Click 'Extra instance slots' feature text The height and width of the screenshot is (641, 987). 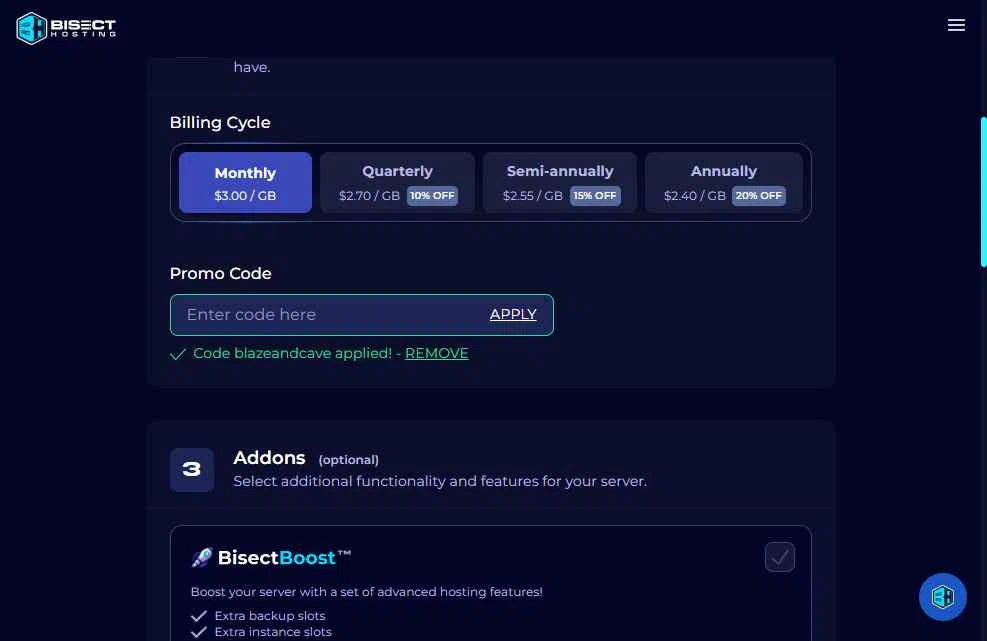pyautogui.click(x=273, y=632)
